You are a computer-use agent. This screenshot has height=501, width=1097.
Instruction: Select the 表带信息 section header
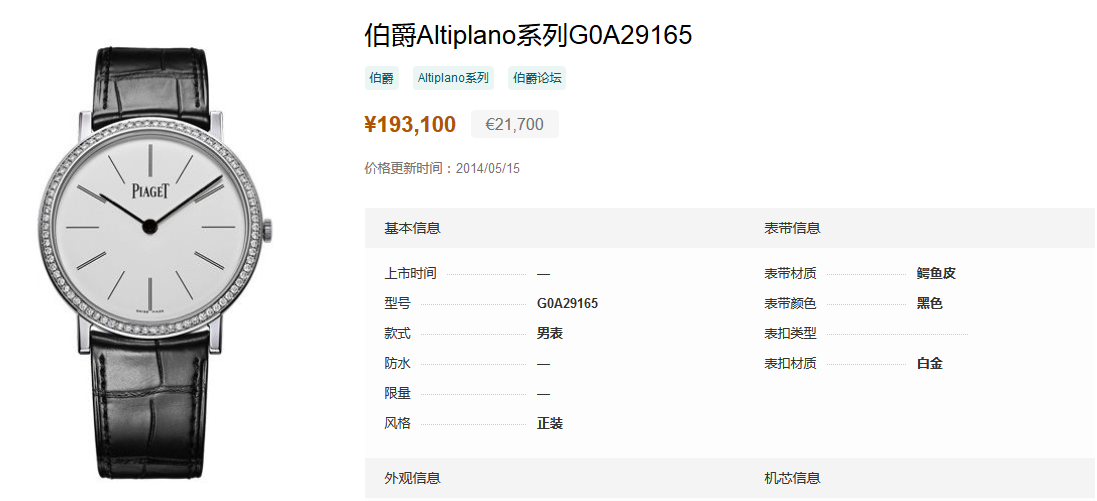pos(792,228)
